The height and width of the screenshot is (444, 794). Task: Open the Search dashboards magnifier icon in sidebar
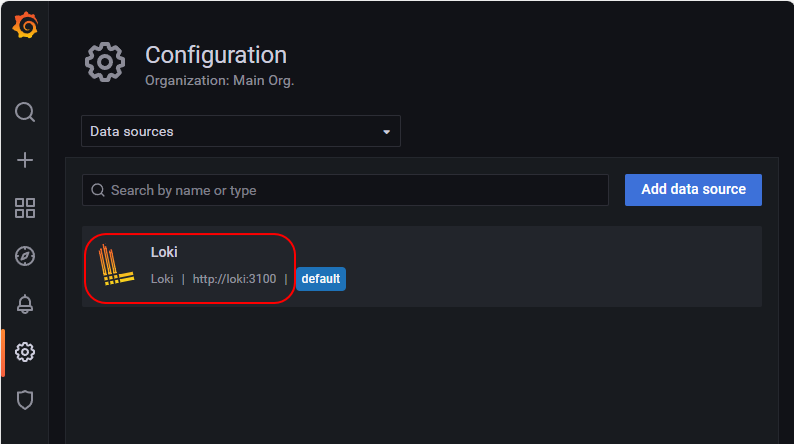25,112
